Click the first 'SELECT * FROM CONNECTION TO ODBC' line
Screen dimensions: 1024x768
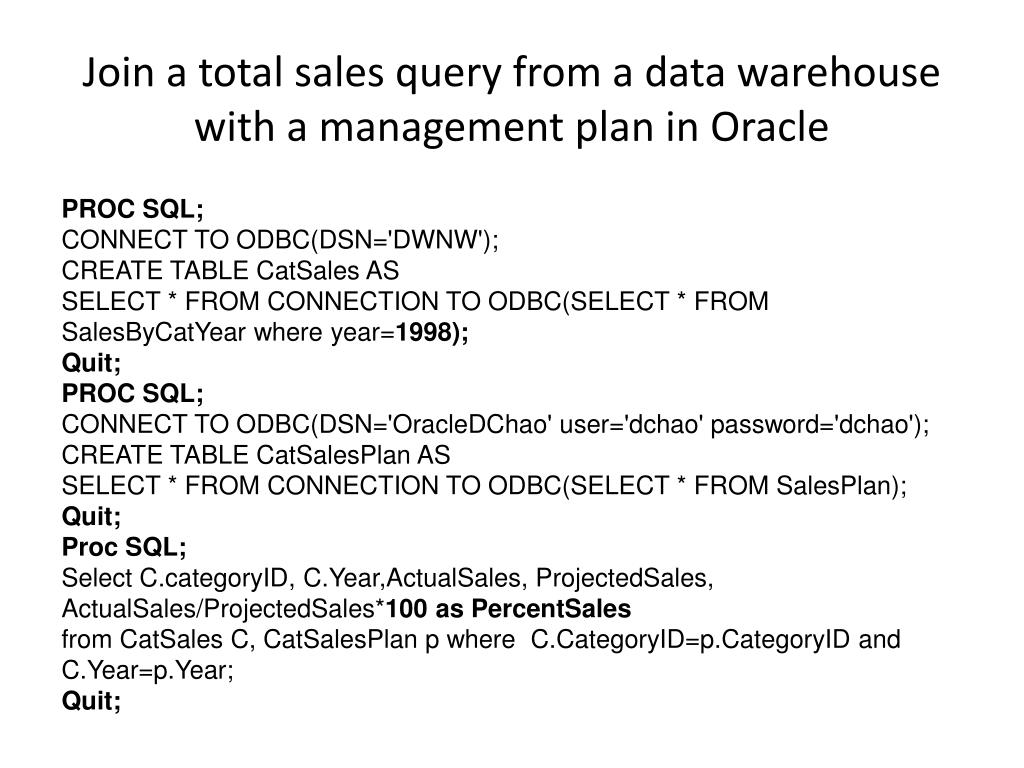(415, 302)
